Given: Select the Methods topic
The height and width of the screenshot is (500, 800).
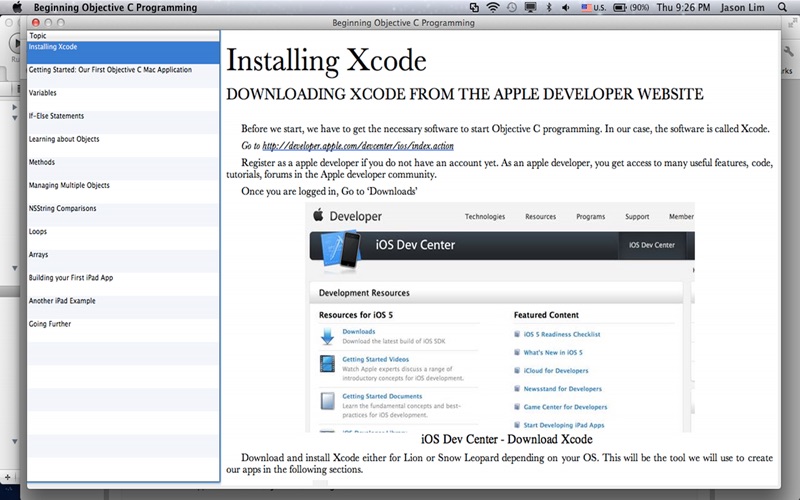Looking at the screenshot, I should tap(123, 168).
